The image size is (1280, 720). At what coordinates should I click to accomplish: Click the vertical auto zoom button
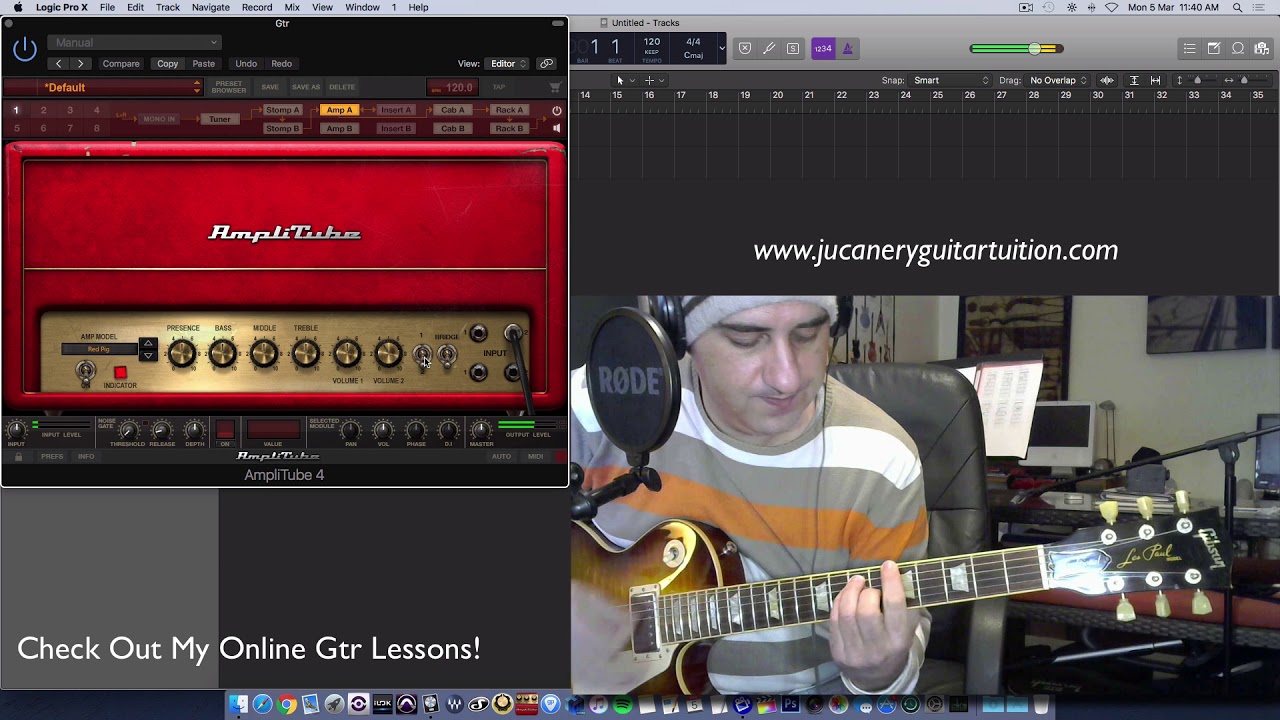coord(1133,80)
